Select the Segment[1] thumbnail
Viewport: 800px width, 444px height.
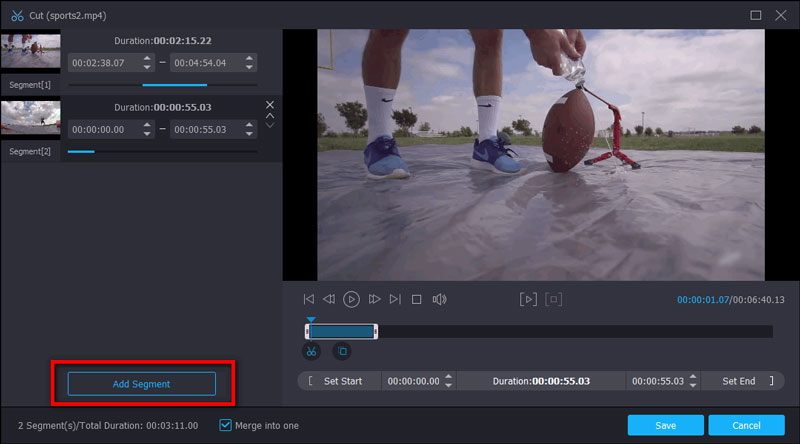point(30,52)
